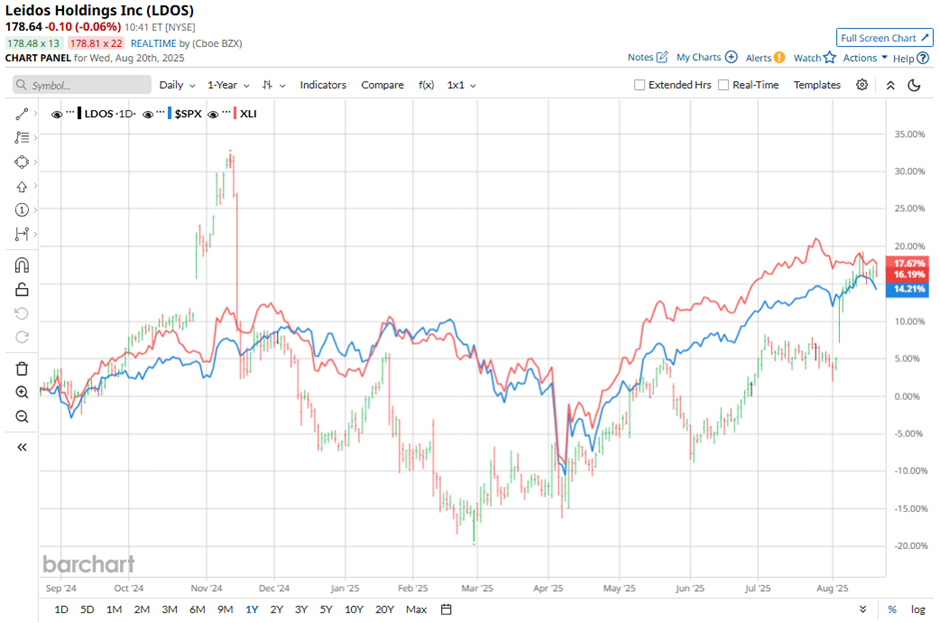Toggle the lock drawings icon

point(22,290)
